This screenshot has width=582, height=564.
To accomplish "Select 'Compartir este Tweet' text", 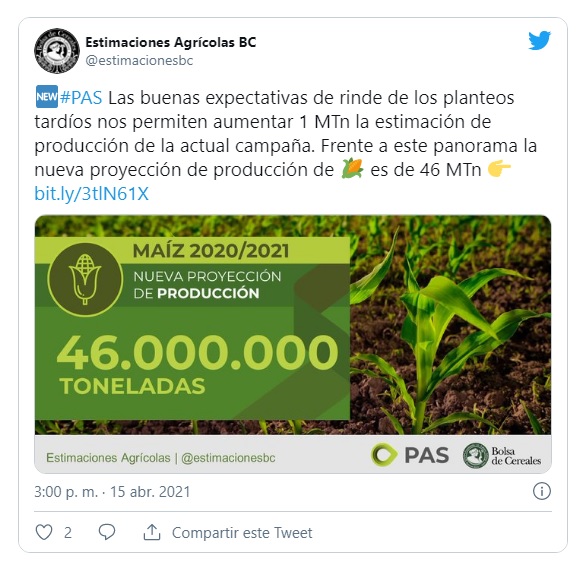I will (x=242, y=533).
